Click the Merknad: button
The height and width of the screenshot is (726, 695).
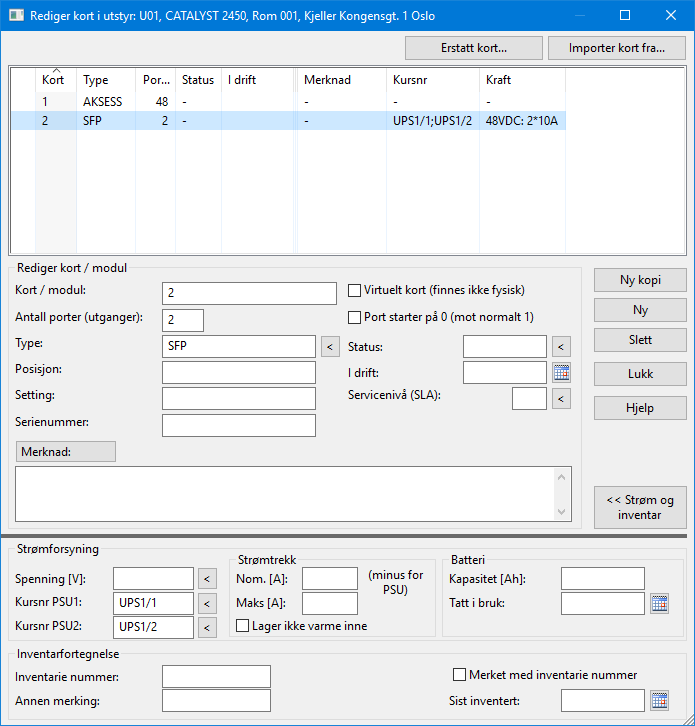click(66, 451)
